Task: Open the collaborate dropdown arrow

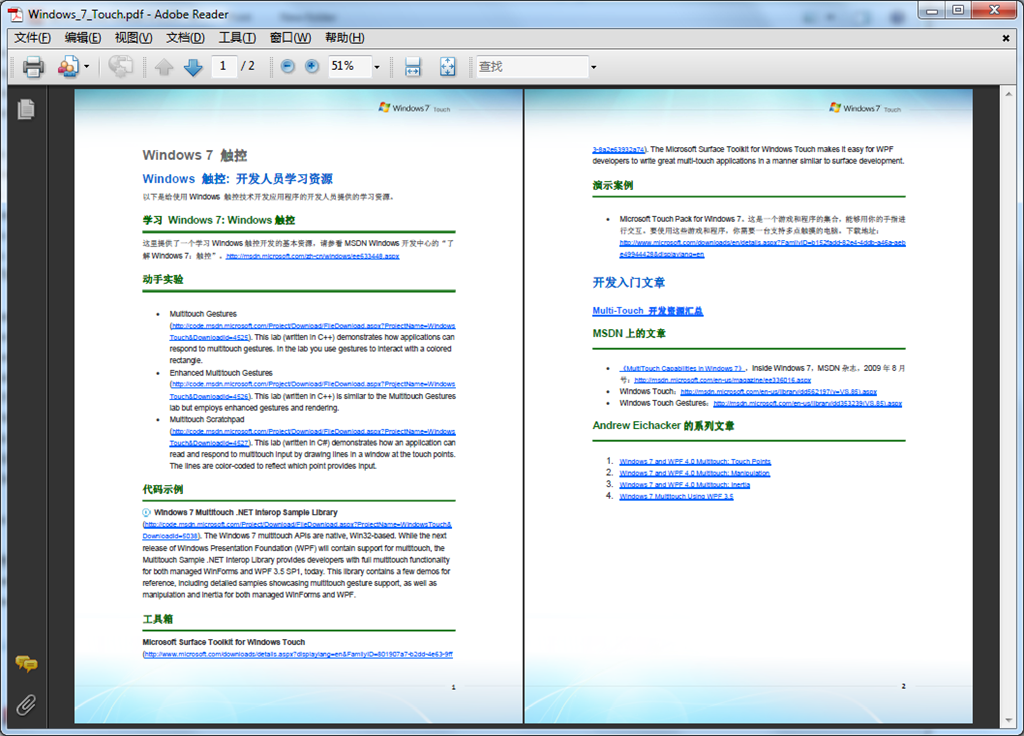Action: 86,67
